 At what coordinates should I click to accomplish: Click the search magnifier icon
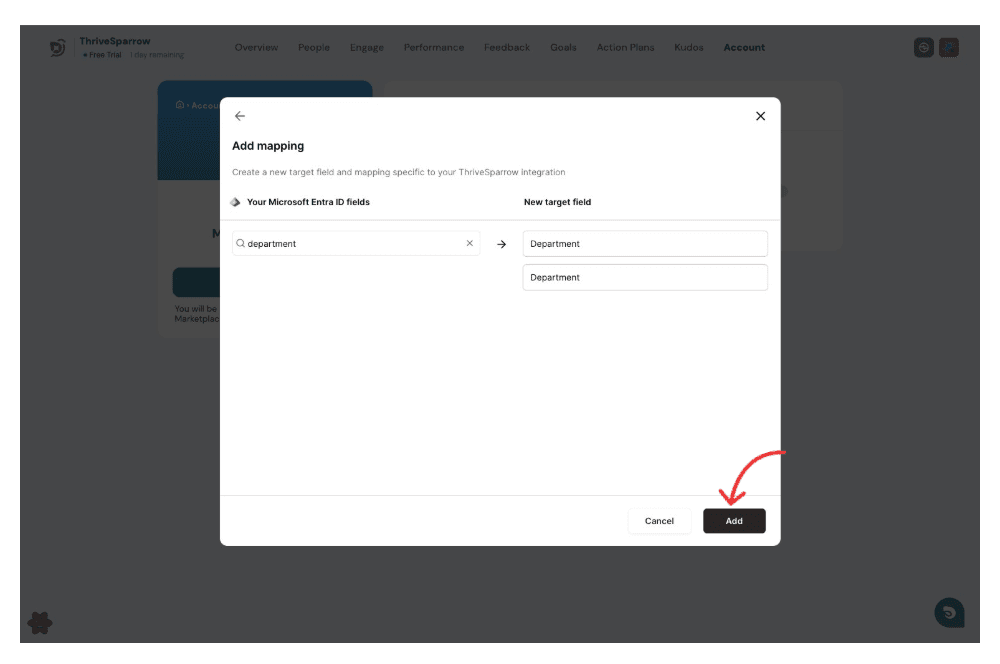240,244
